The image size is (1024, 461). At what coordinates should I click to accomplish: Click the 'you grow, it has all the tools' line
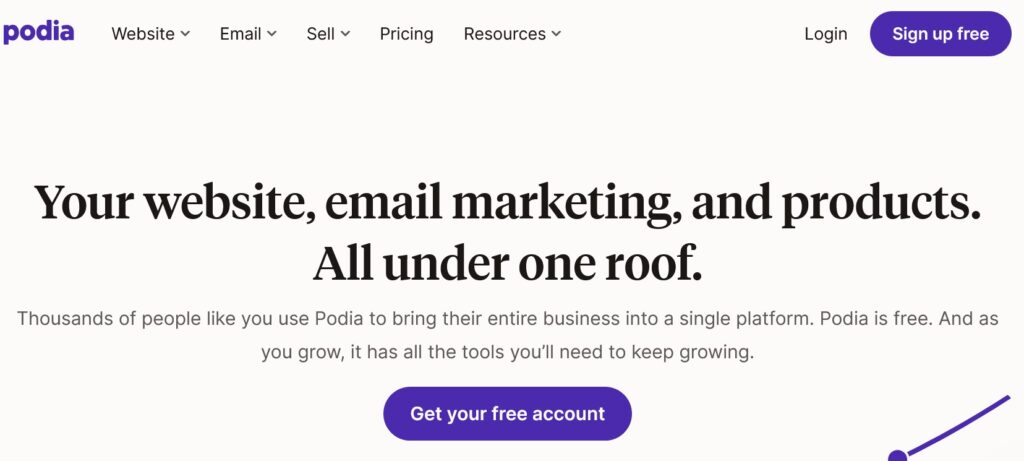(x=507, y=353)
